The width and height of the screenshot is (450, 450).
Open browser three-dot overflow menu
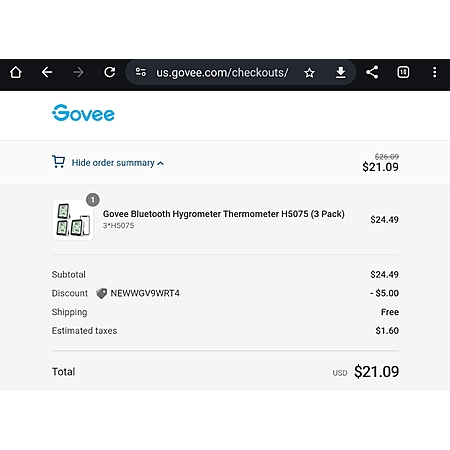coord(434,72)
